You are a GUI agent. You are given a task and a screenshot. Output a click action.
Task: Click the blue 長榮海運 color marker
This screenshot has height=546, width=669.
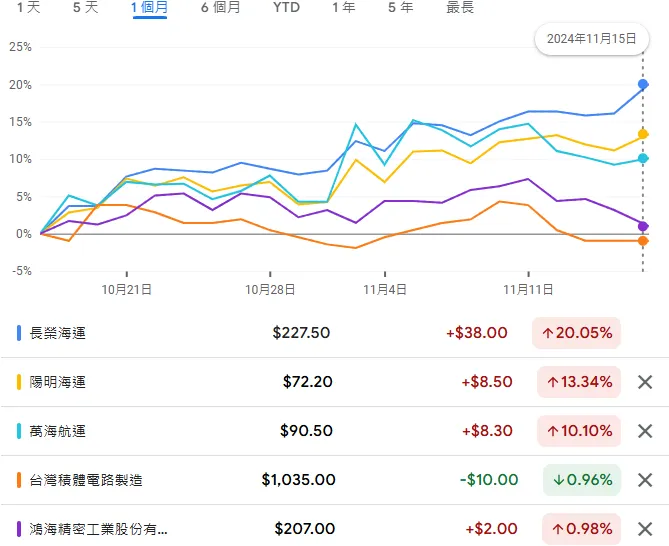(19, 333)
